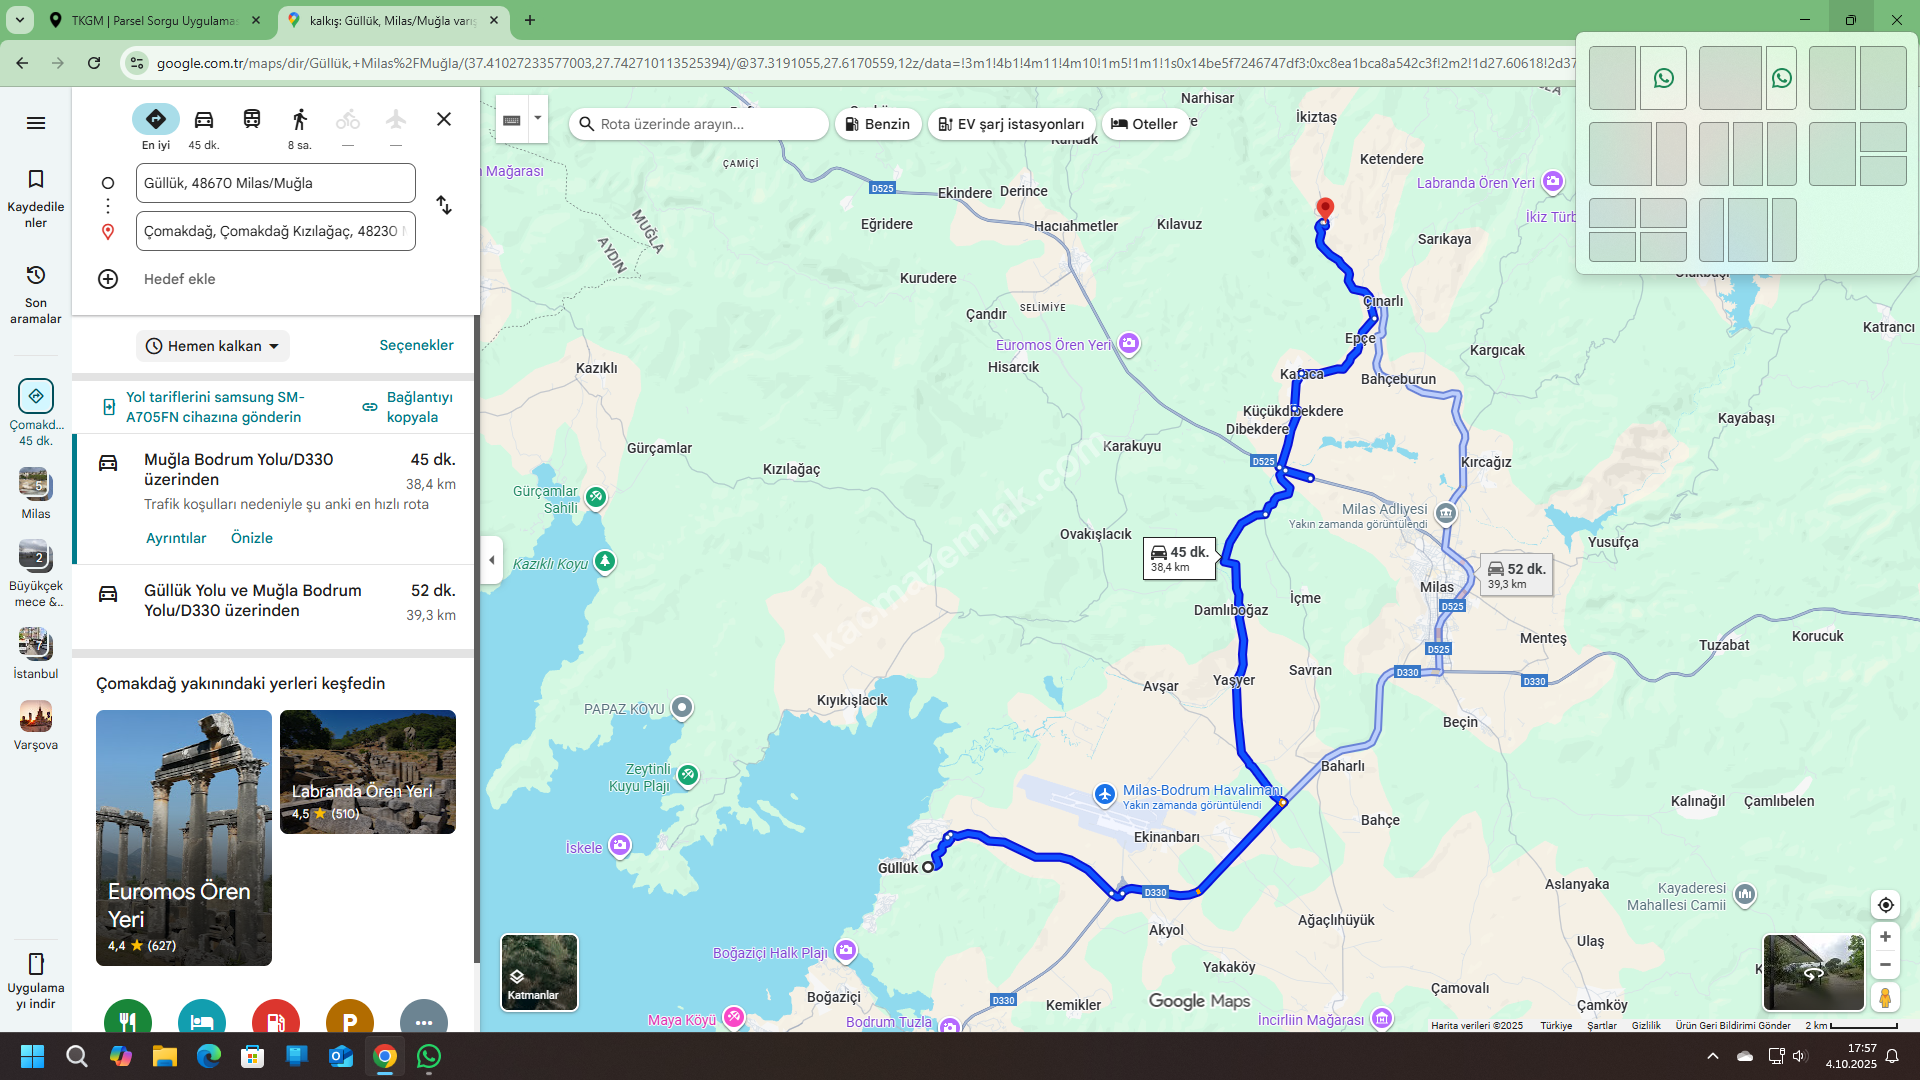Screen dimensions: 1920x1080
Task: Expand keyboard input tools dropdown
Action: (x=538, y=118)
